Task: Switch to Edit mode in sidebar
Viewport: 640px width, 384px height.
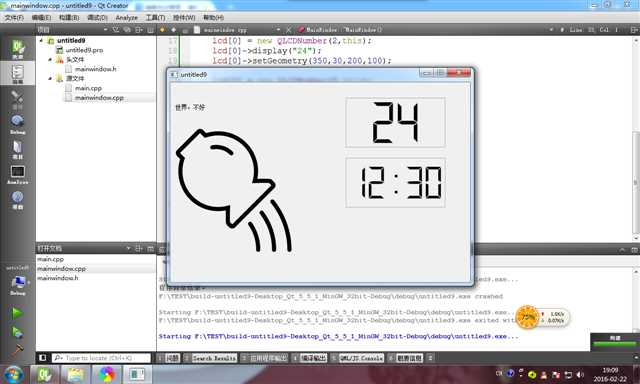Action: coord(18,73)
